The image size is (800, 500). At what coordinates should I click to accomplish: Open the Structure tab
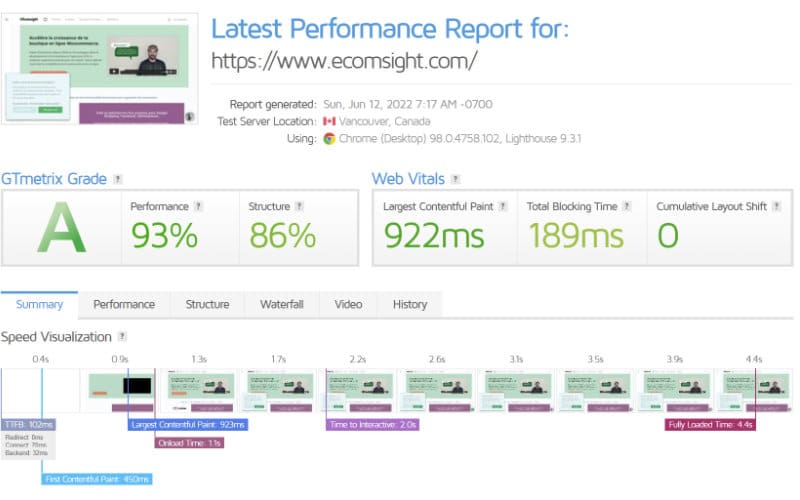pyautogui.click(x=207, y=305)
